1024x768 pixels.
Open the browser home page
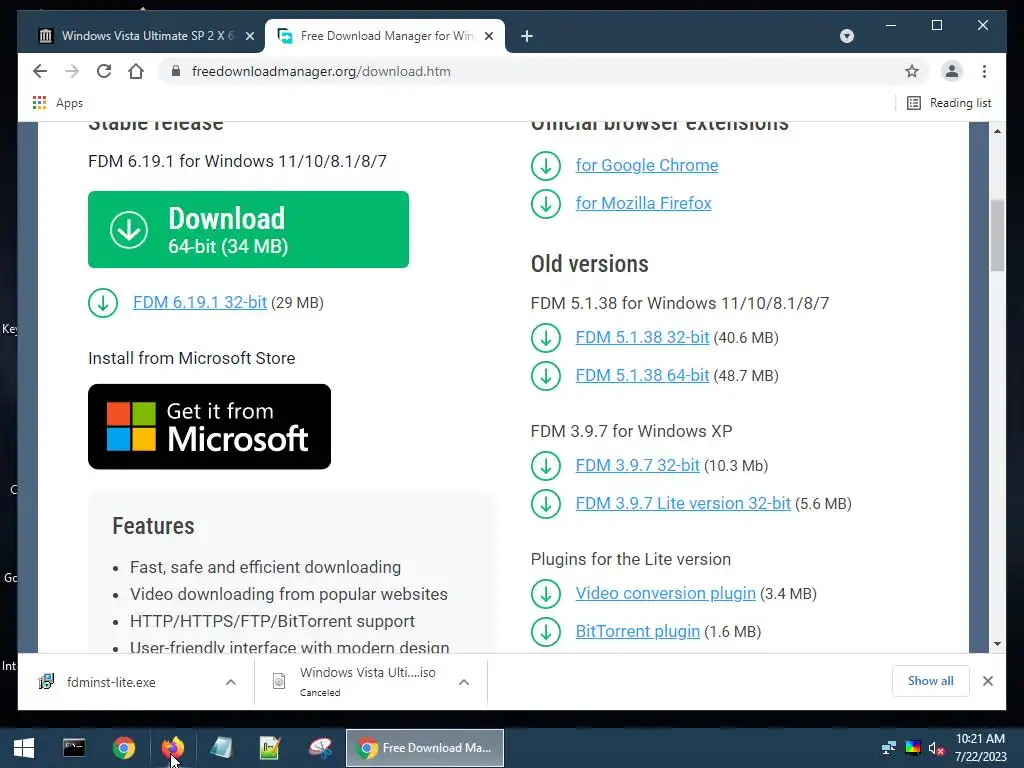coord(136,71)
